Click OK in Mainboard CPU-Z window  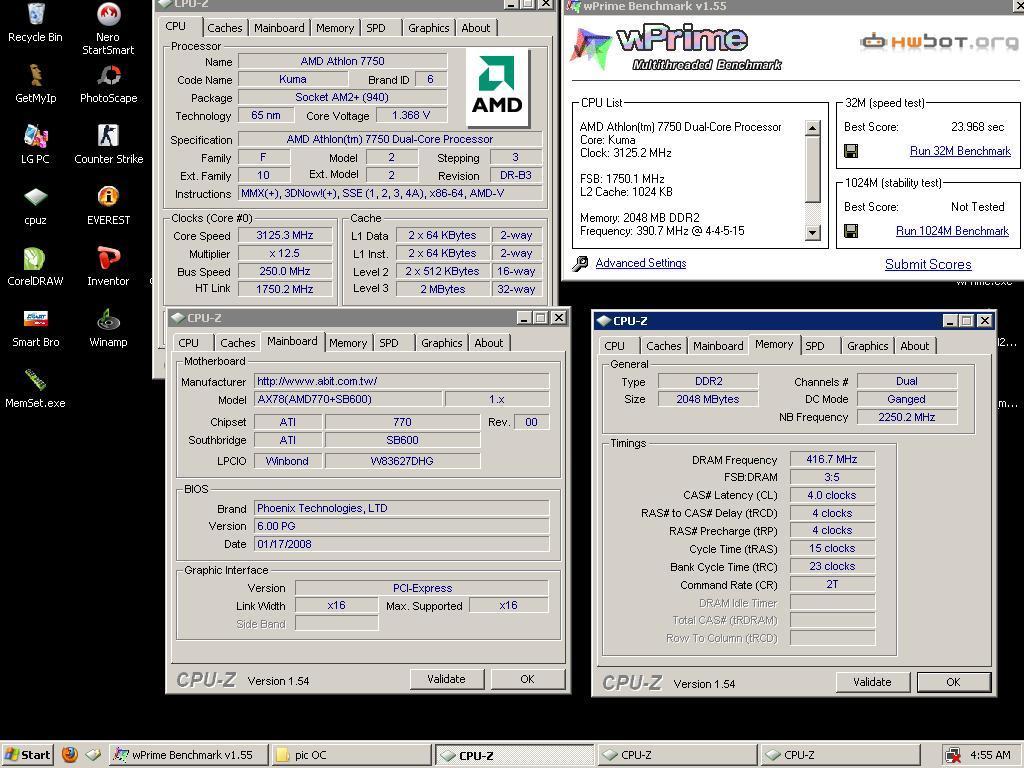pyautogui.click(x=528, y=679)
